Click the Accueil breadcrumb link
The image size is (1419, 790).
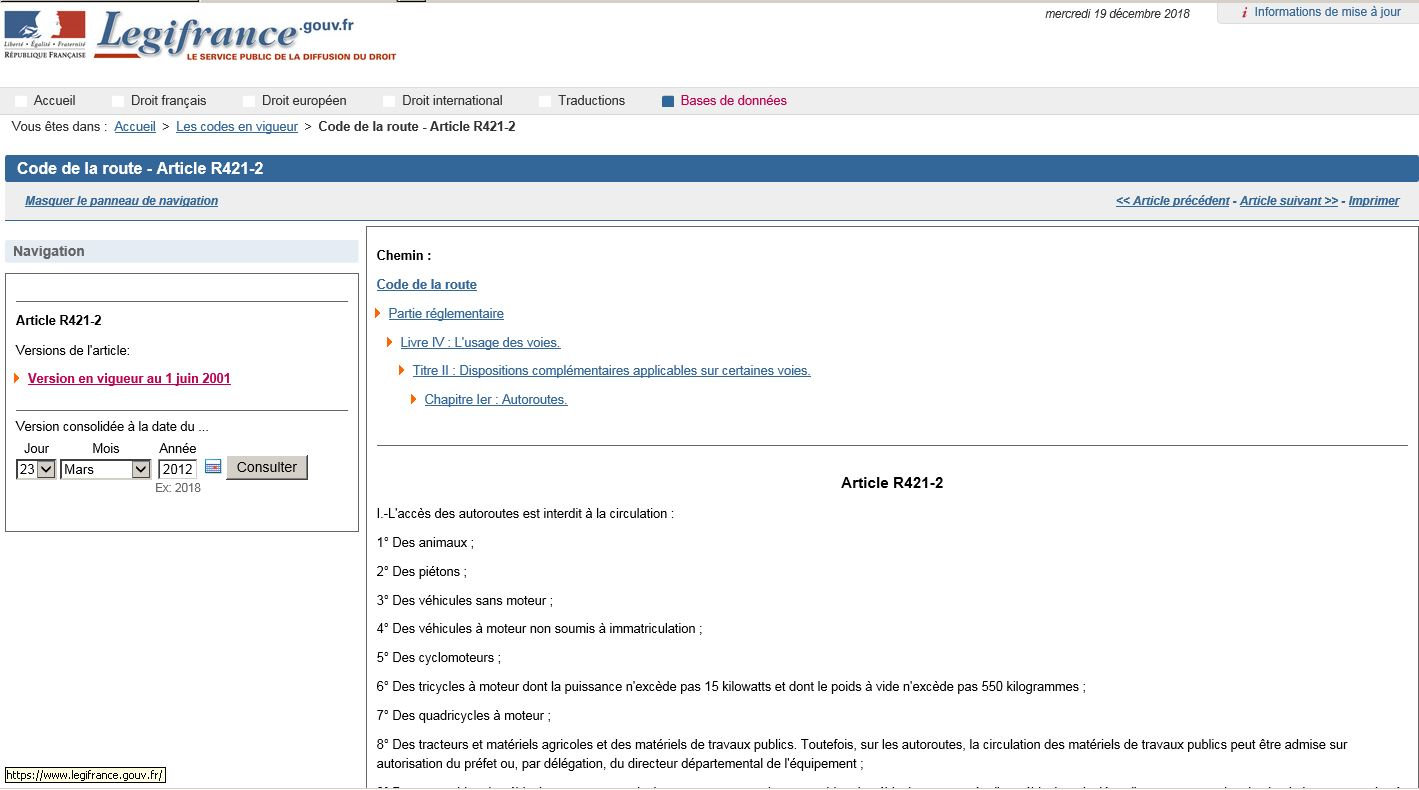point(135,127)
